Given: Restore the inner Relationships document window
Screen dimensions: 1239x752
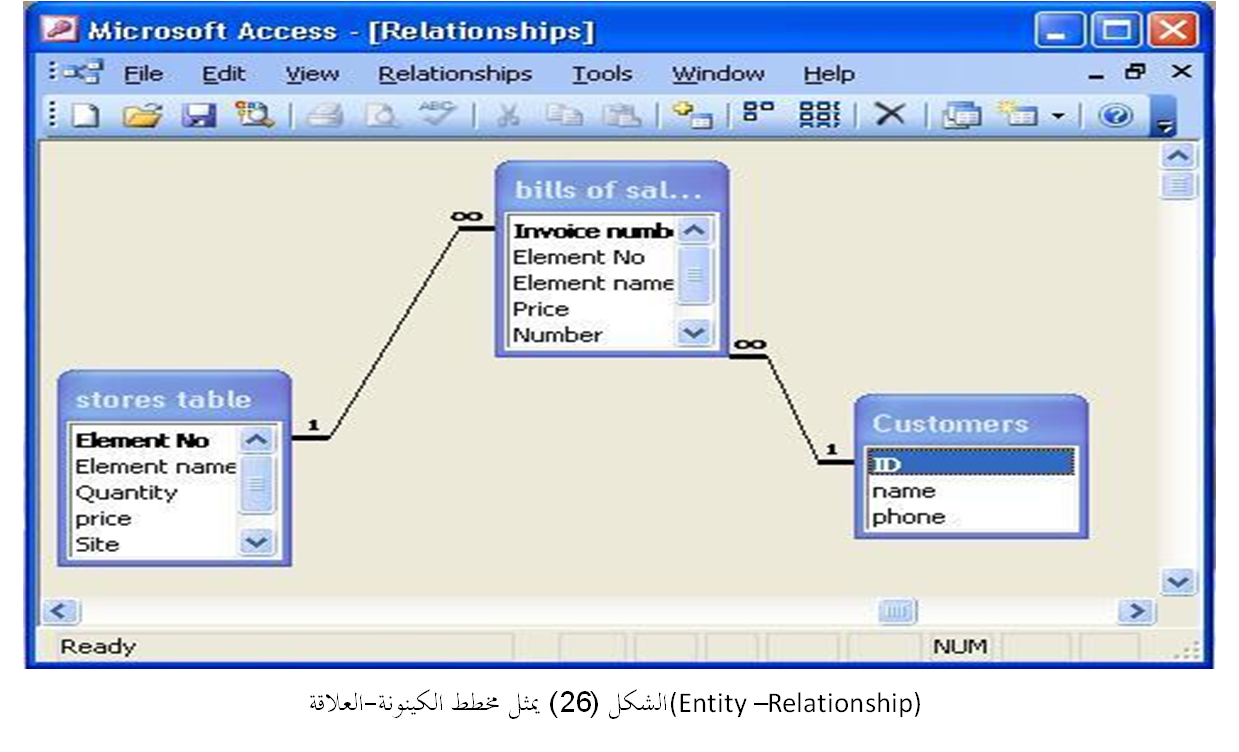Looking at the screenshot, I should point(1135,73).
